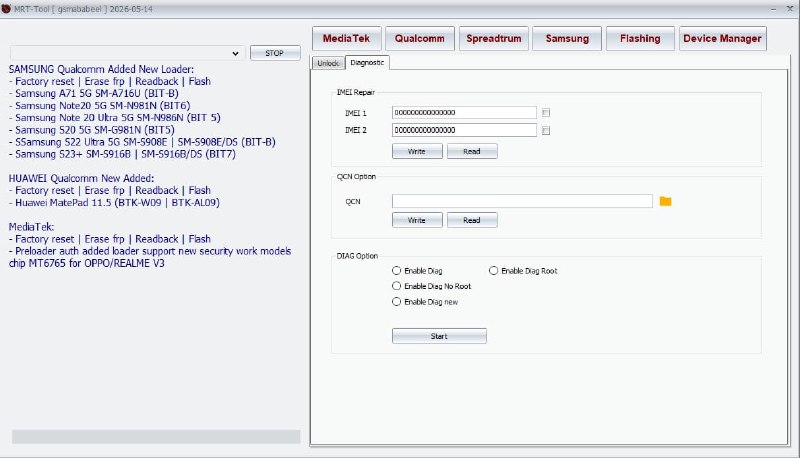Select the Diagnostic tab
This screenshot has height=458, width=800.
point(367,62)
